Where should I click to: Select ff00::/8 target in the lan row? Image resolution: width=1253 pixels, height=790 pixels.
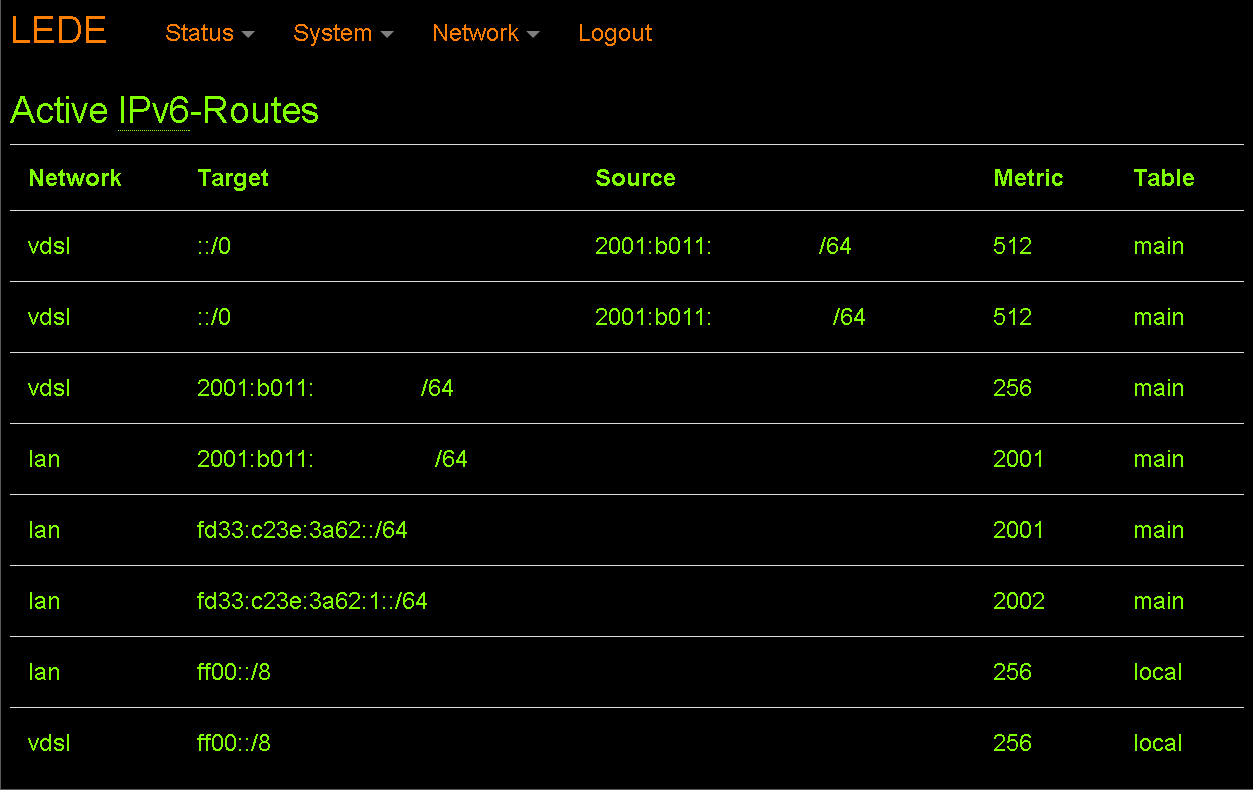234,672
